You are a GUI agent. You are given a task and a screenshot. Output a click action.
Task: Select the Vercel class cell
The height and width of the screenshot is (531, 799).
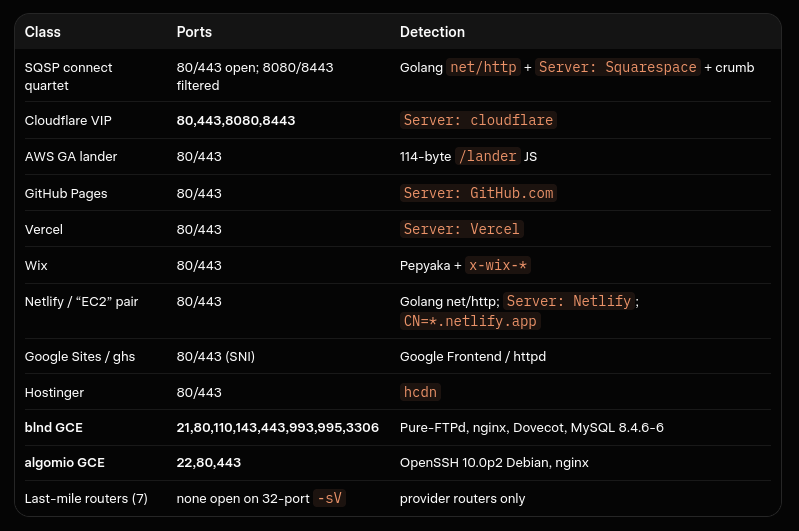[44, 229]
